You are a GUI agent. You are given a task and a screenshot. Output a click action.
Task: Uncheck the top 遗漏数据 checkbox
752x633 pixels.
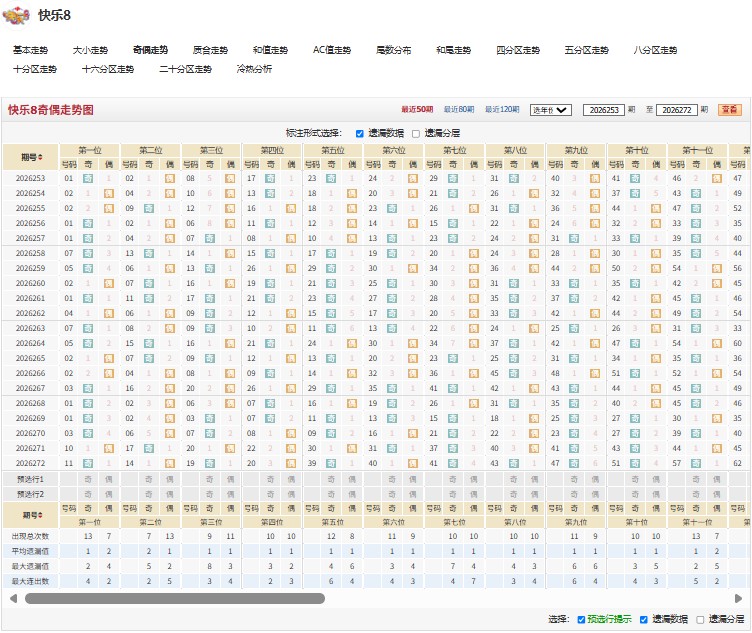pyautogui.click(x=360, y=133)
